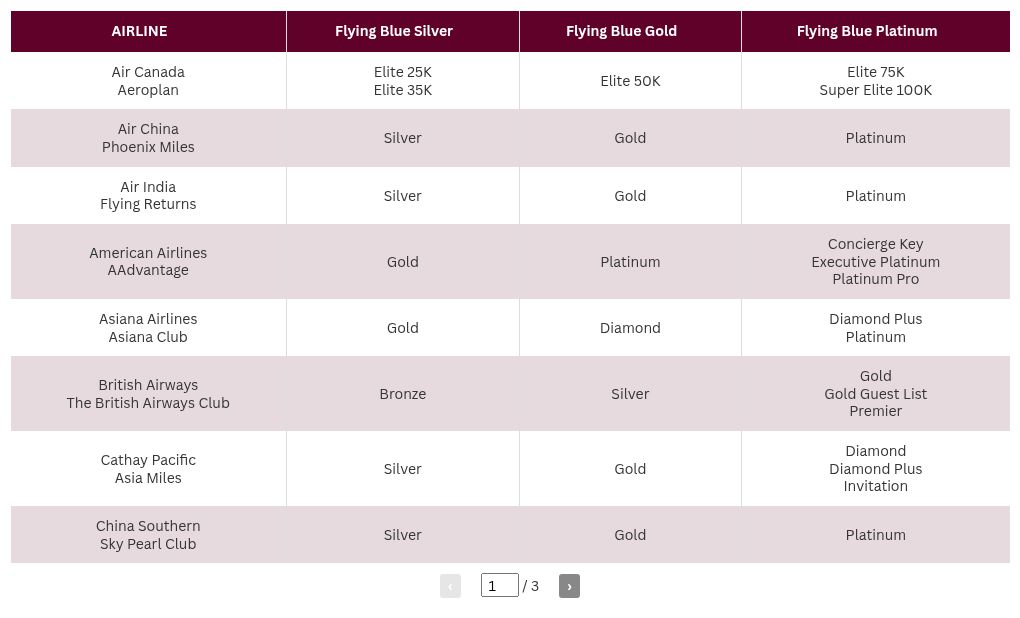The height and width of the screenshot is (618, 1020).
Task: Select China Southern Sky Pearl Club cell
Action: click(x=148, y=535)
